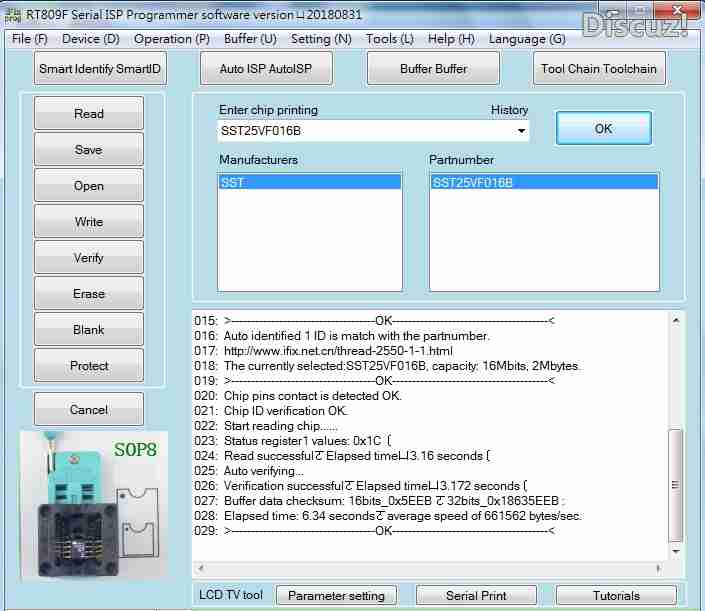Open the Parameter setting tool
Screen dimensions: 705x611
(336, 595)
